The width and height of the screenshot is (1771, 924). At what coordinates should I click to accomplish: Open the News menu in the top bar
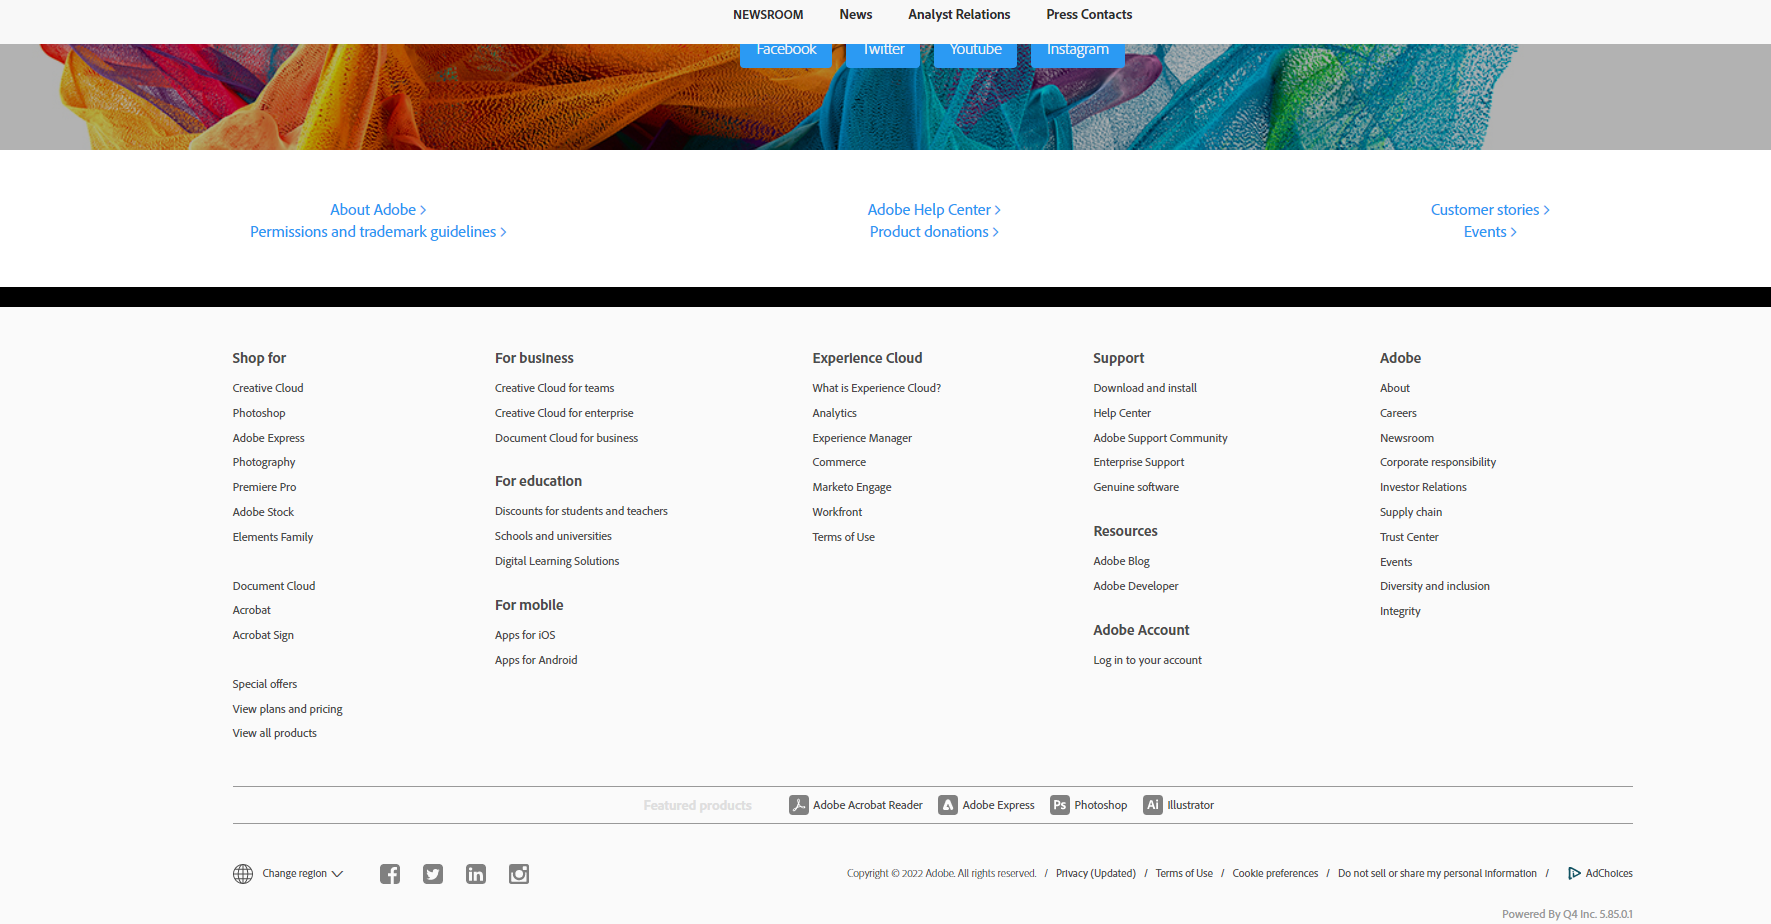pos(855,14)
